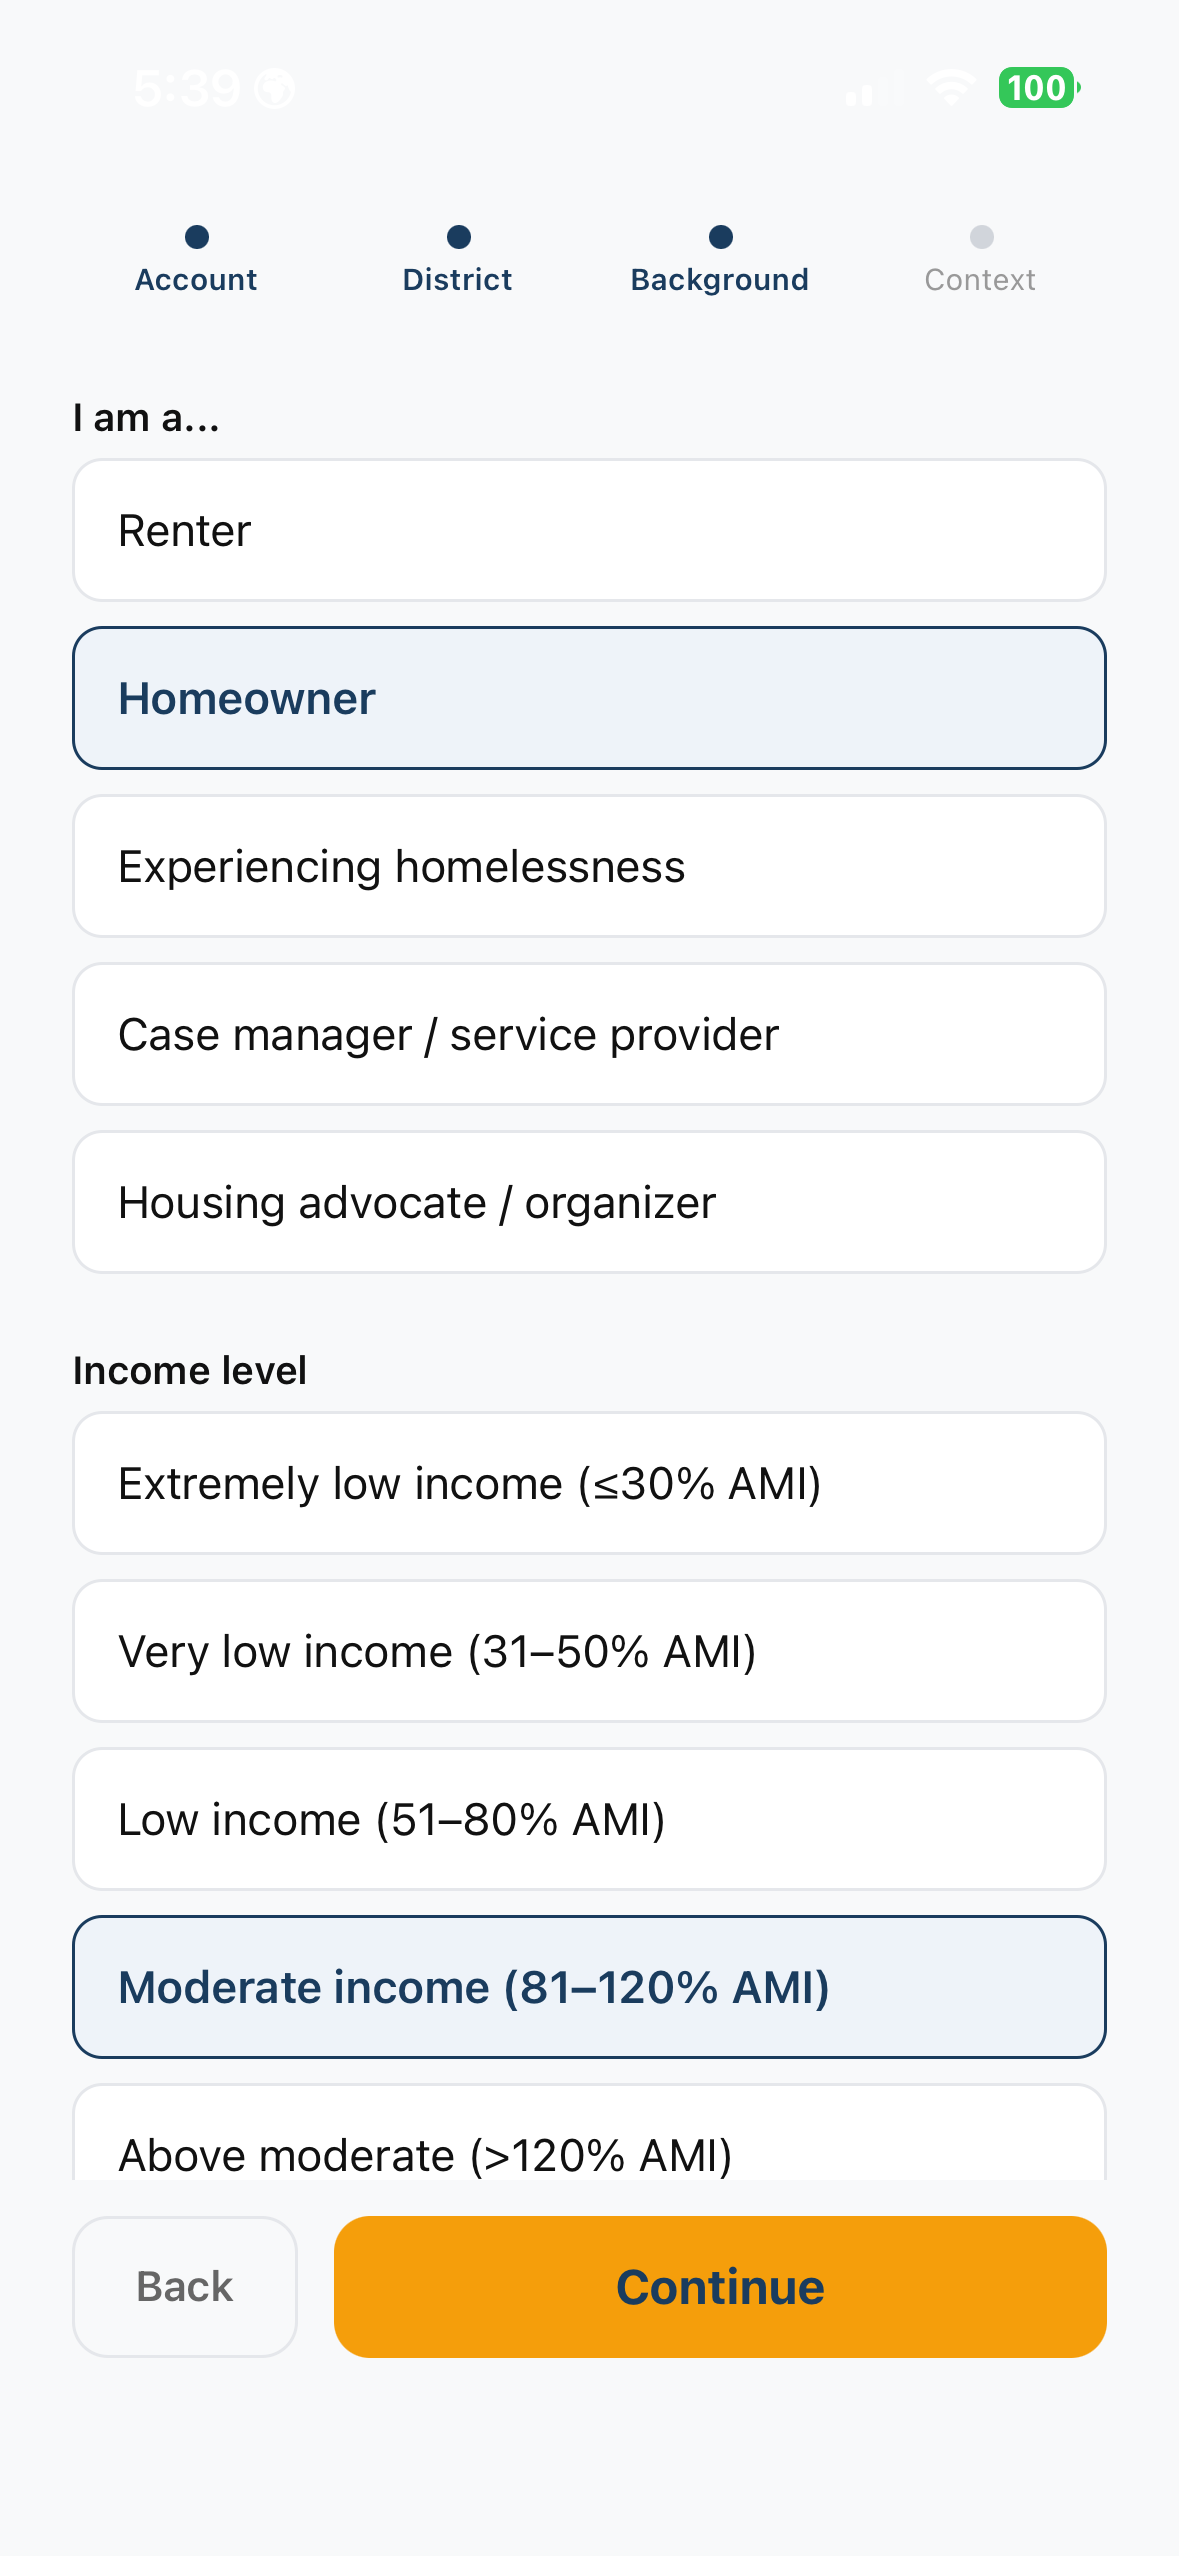Tap the Wi-Fi status icon
Screen dimensions: 1179x2556
point(951,88)
